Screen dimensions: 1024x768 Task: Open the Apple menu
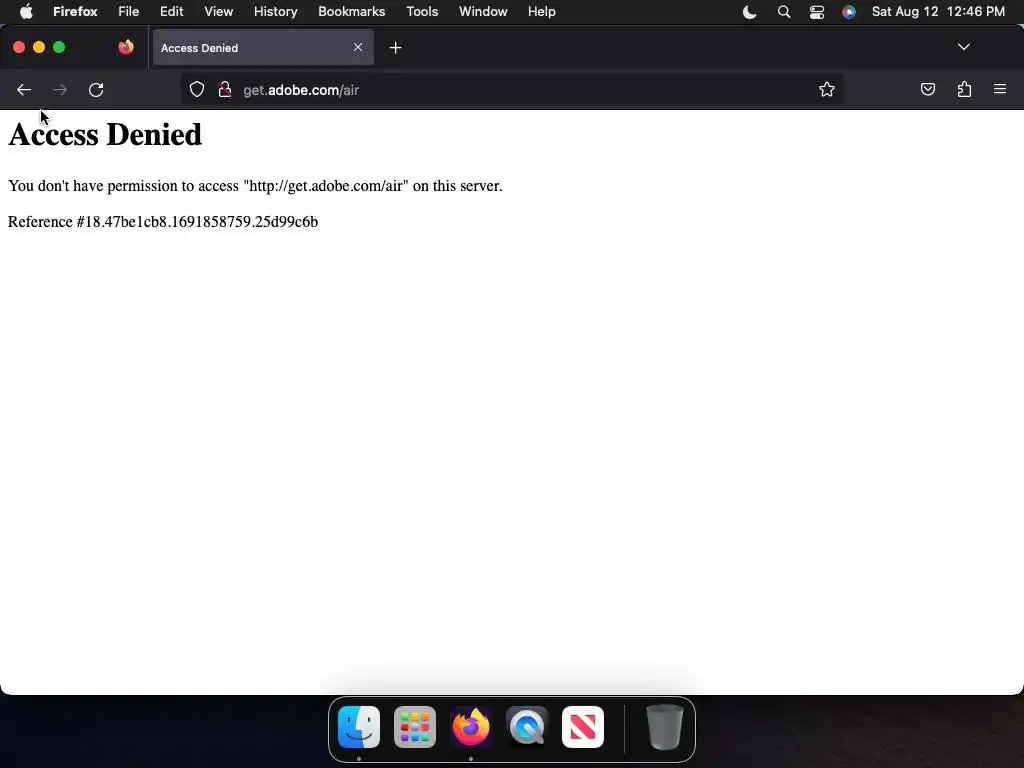coord(26,11)
